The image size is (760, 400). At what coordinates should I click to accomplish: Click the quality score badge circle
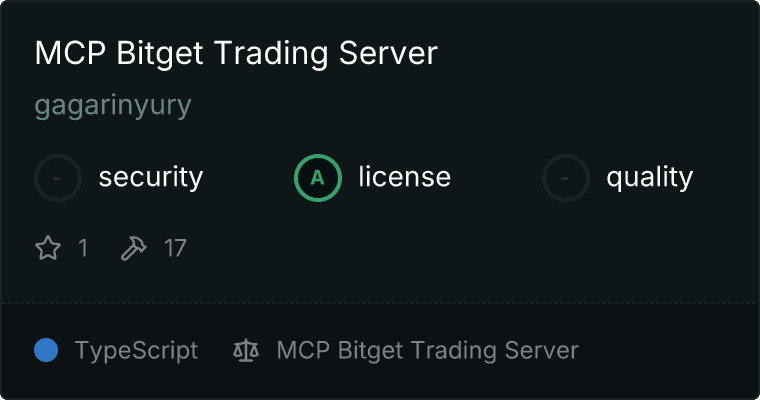click(x=566, y=178)
